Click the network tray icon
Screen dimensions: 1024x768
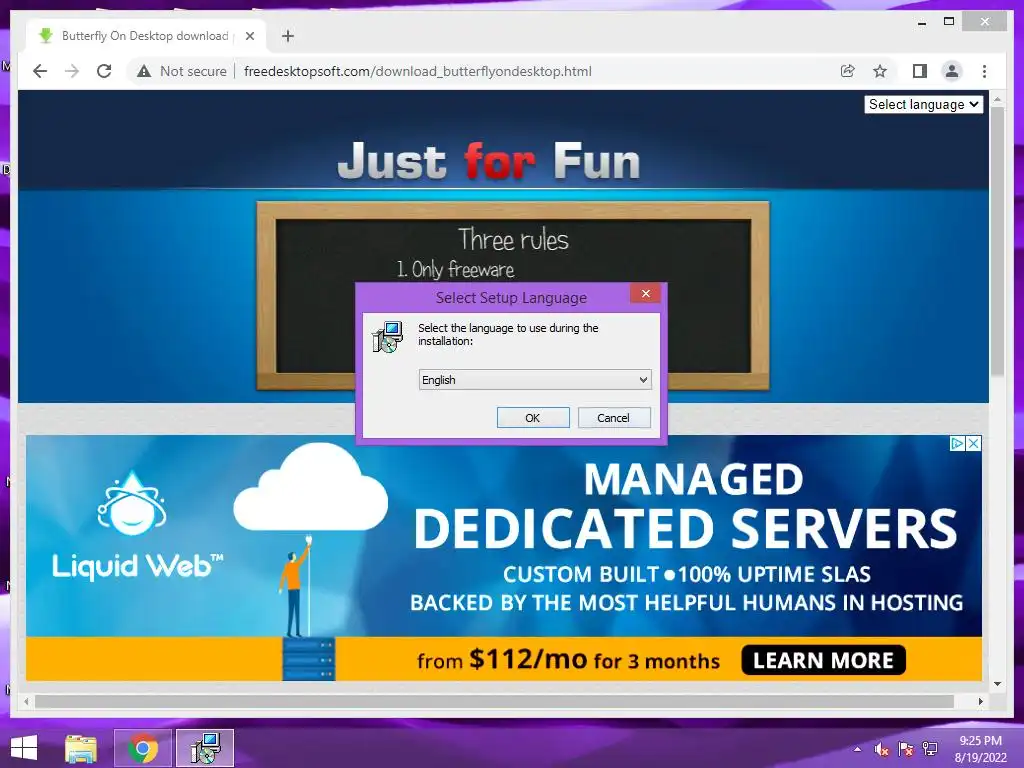930,749
